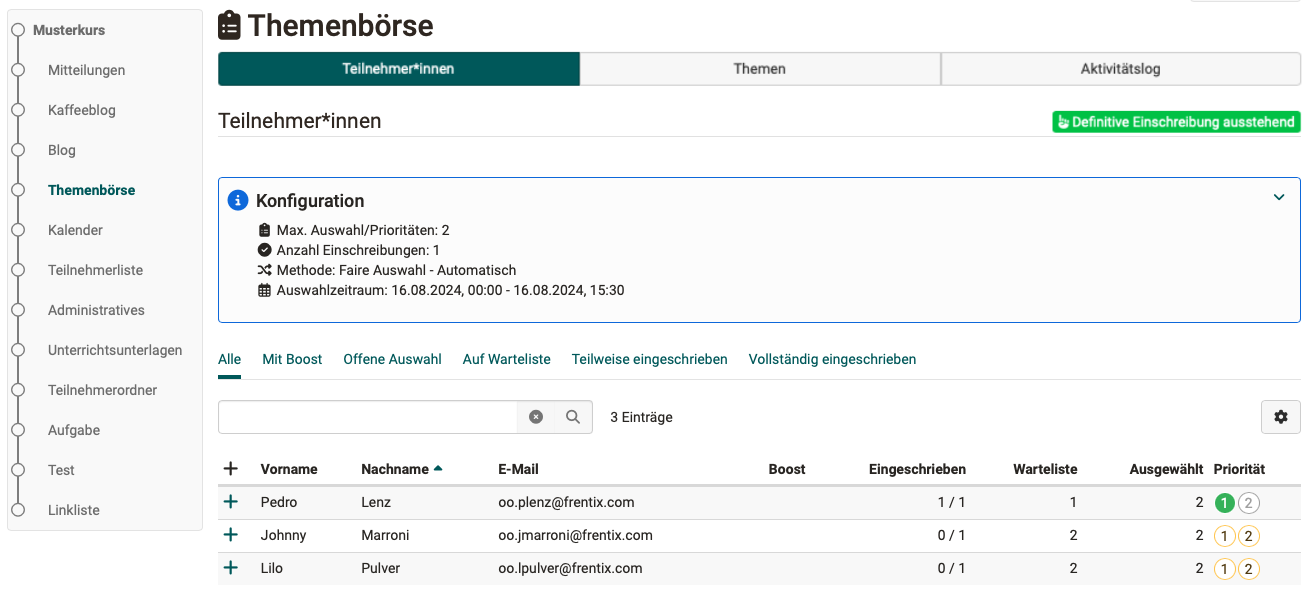Click the blue info icon in the Konfiguration box
1314x600 pixels.
(238, 199)
